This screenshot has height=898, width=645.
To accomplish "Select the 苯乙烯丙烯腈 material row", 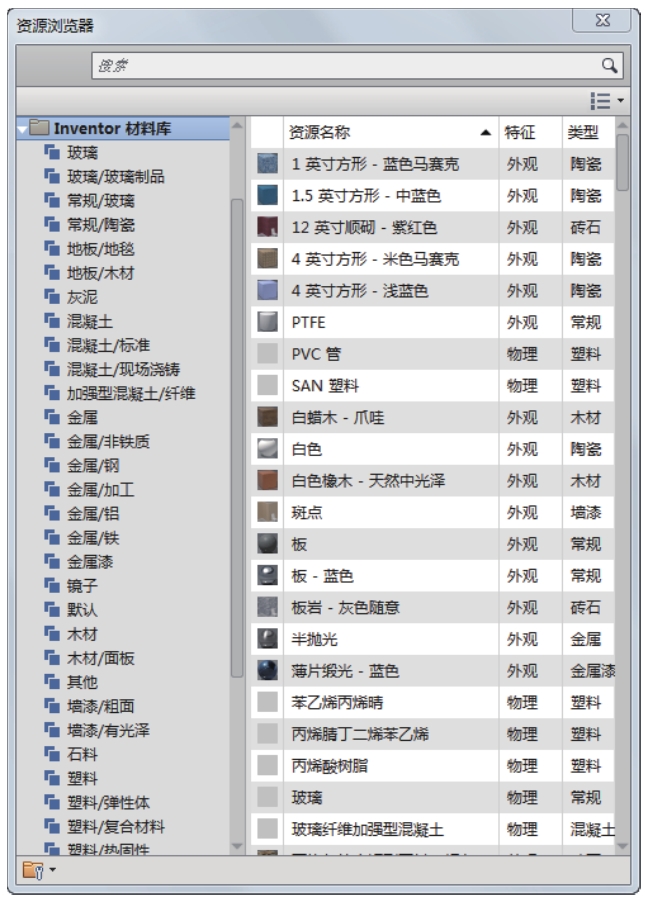I will [432, 702].
